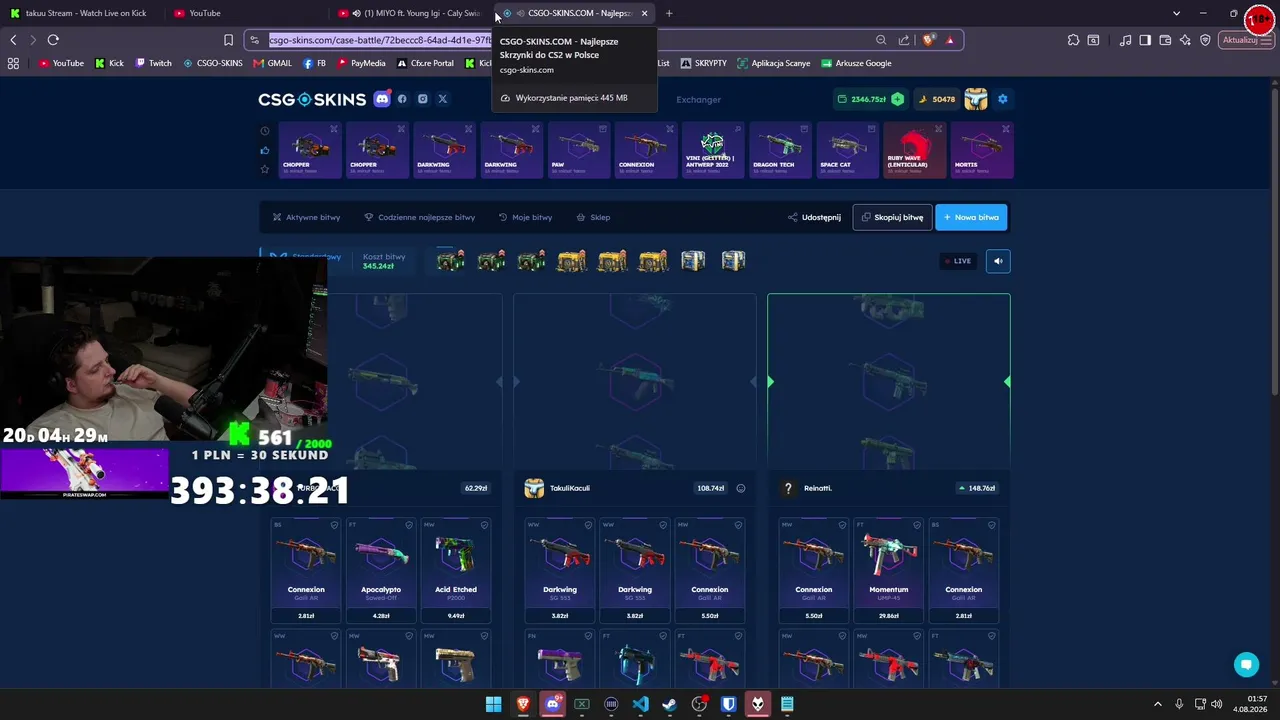
Task: Open Notepad from the taskbar
Action: tap(788, 704)
